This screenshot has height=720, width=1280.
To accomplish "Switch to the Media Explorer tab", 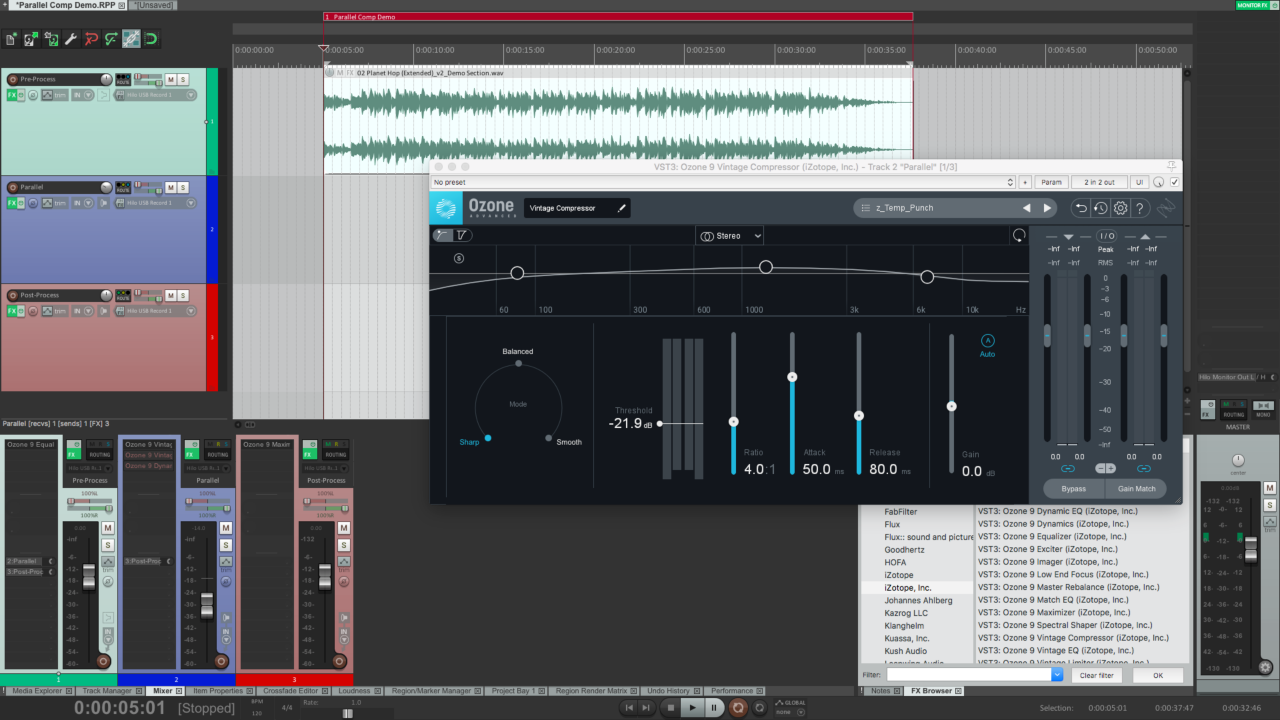I will click(x=36, y=691).
